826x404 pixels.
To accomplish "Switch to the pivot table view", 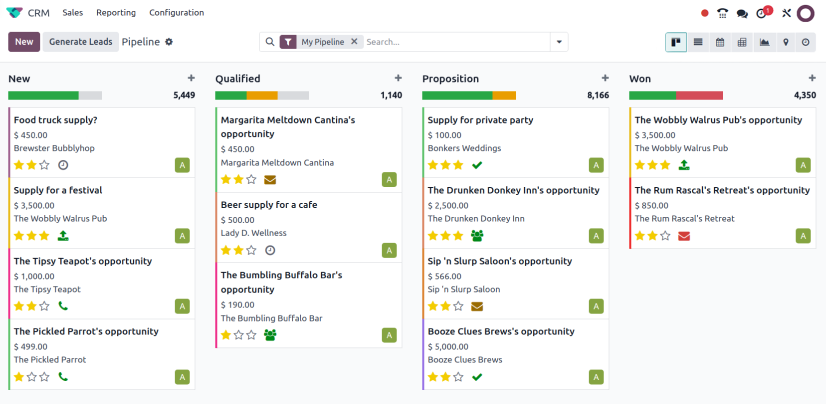I will pos(742,42).
